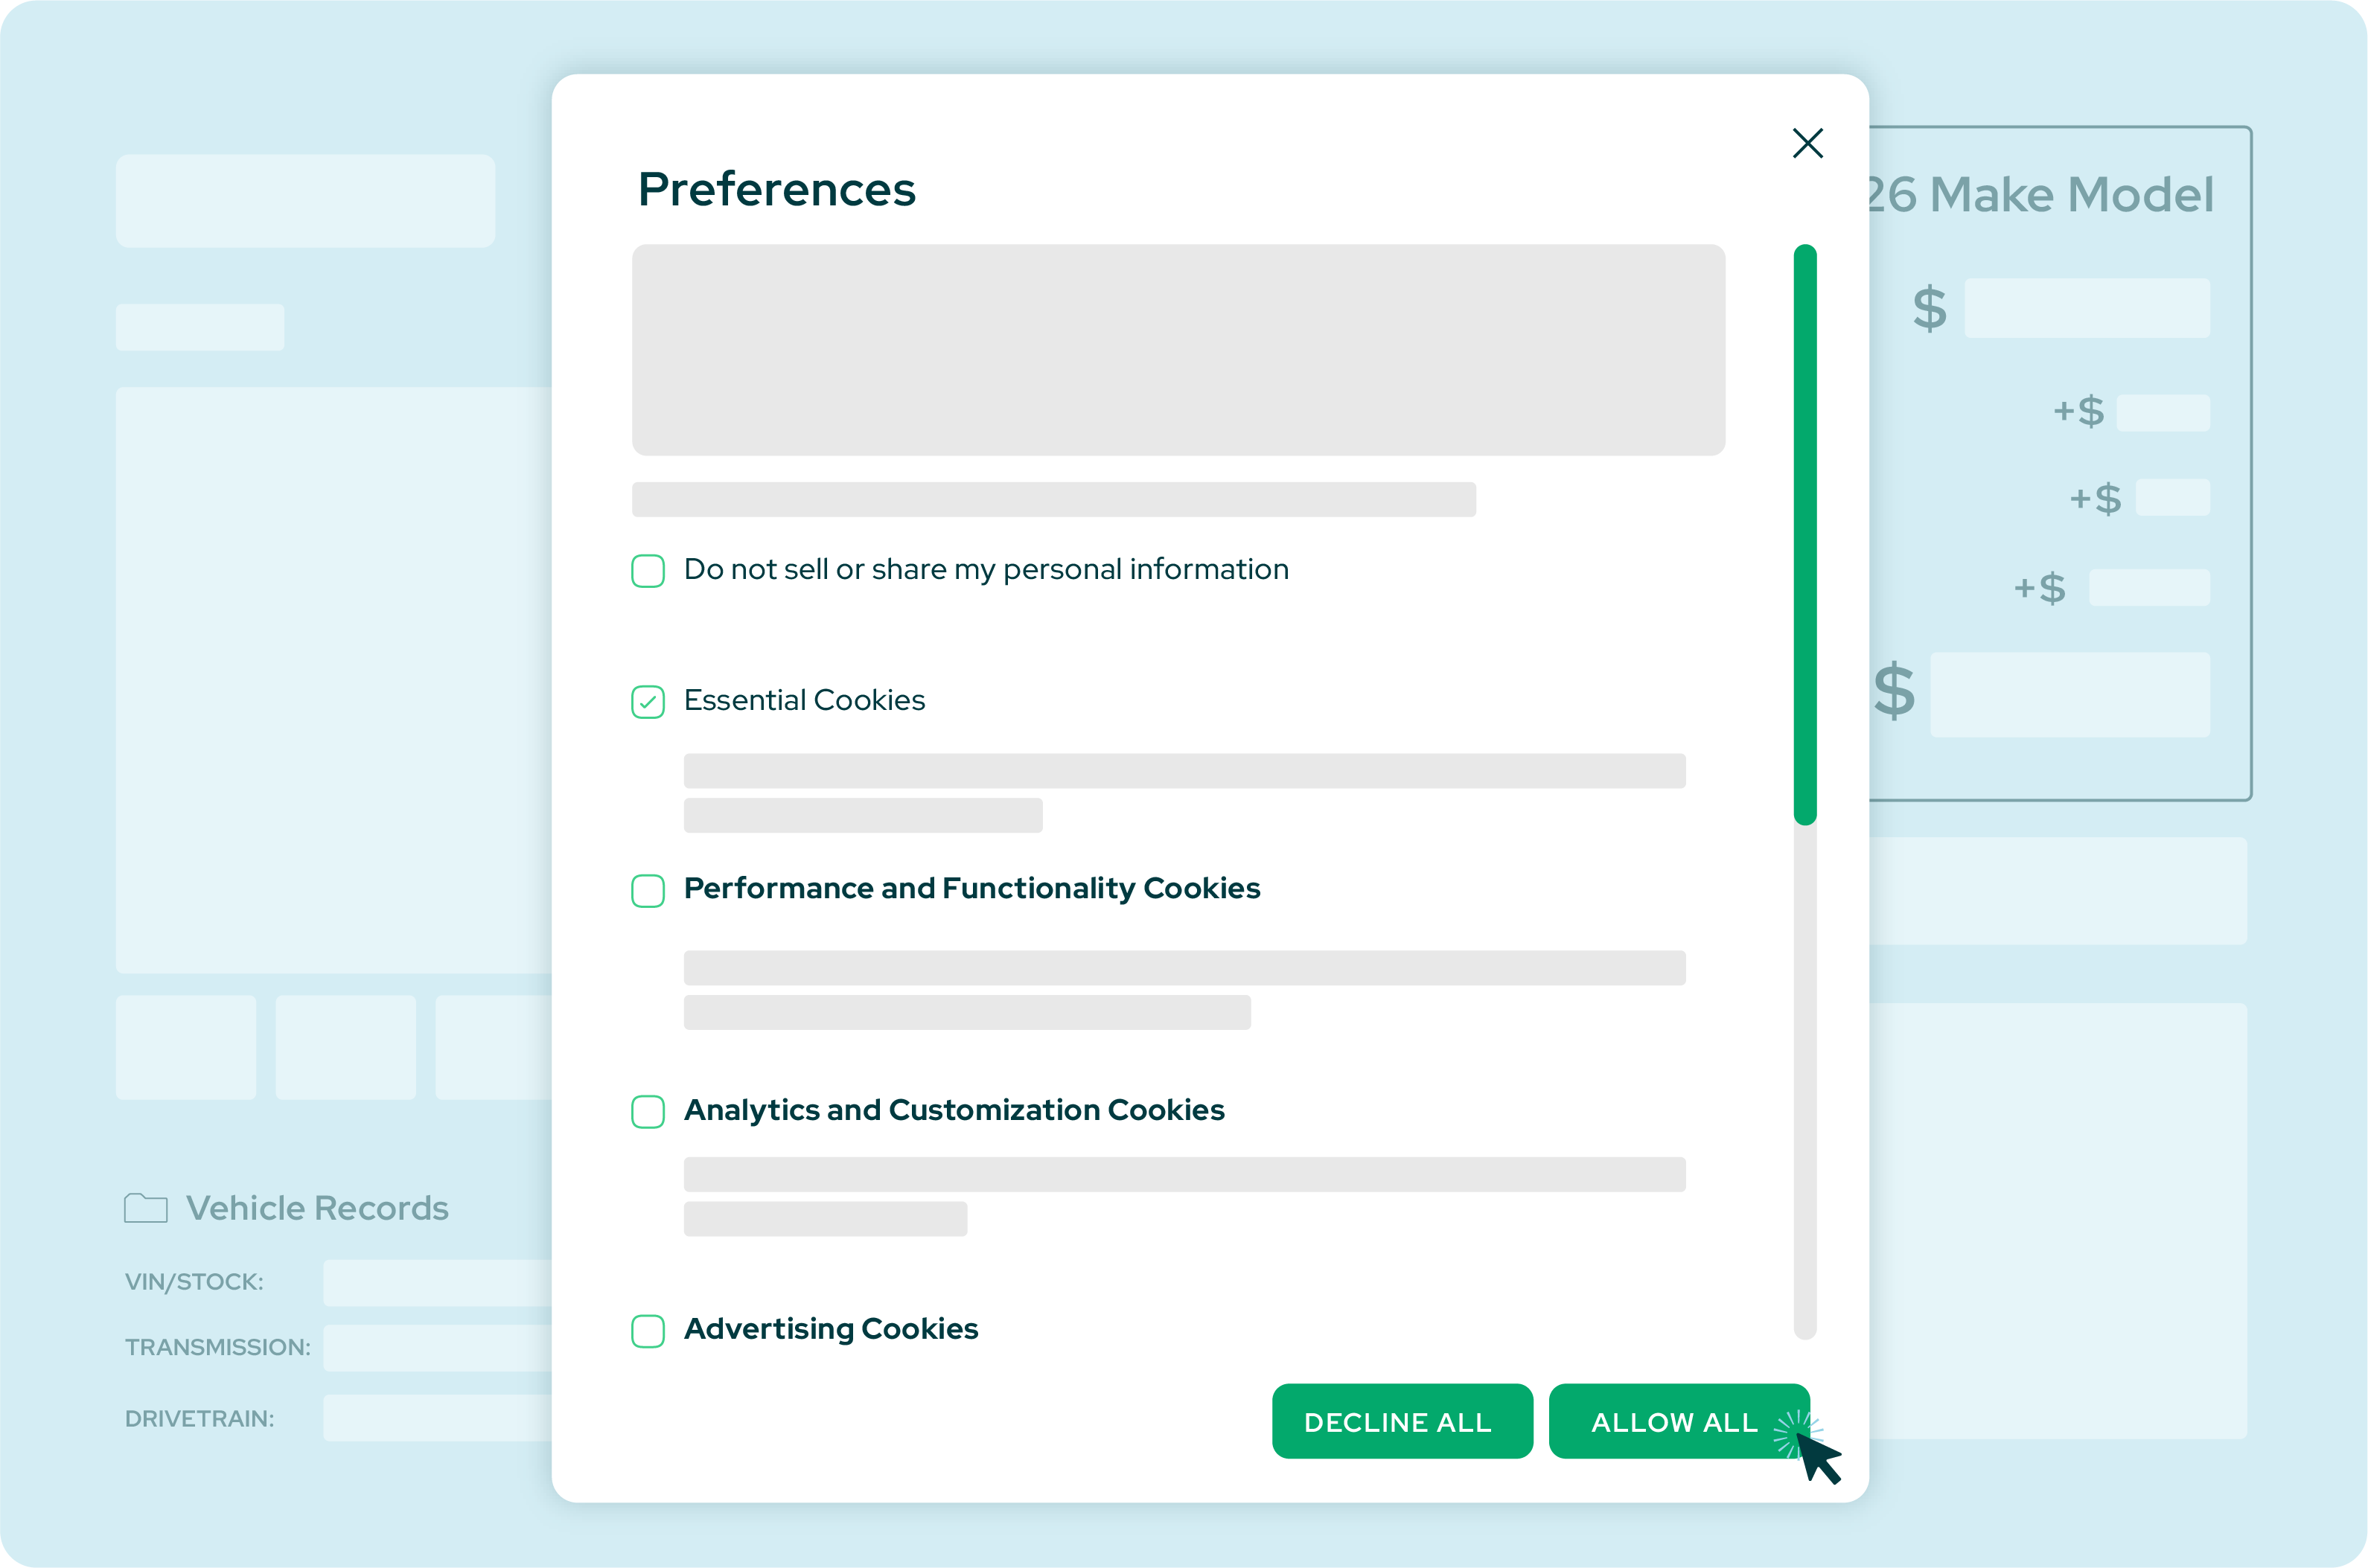Click the green scrollbar thumb in Preferences
This screenshot has width=2368, height=1568.
pos(1804,535)
